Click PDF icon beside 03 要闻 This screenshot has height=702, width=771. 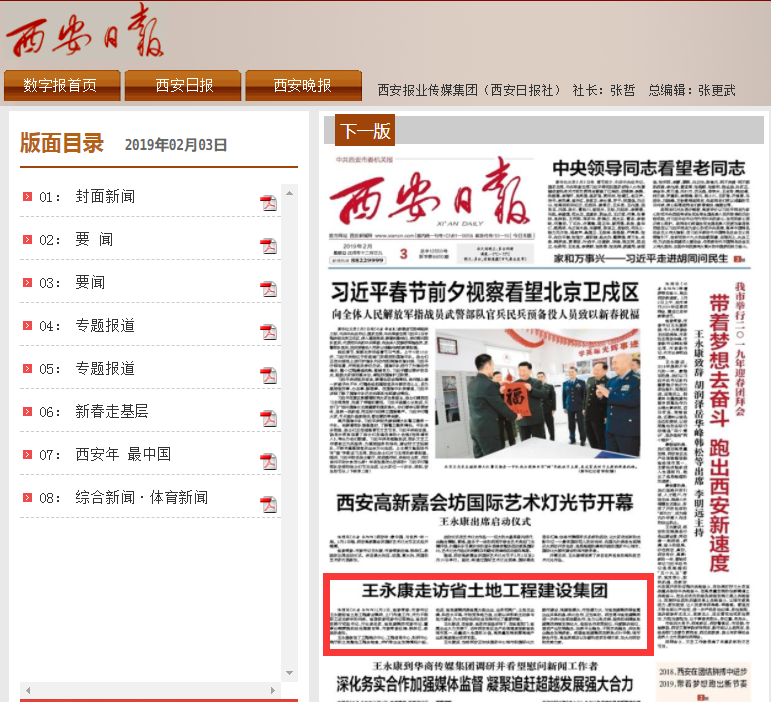[268, 289]
